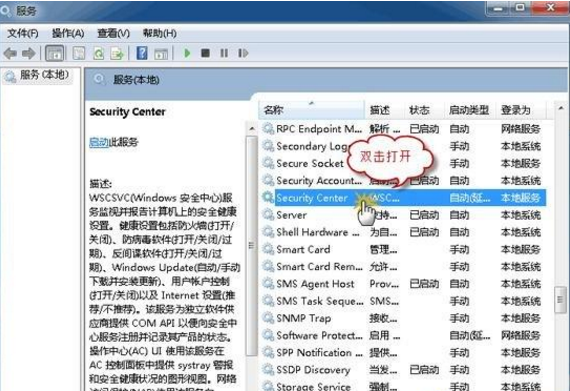Sort by the 名称 column header
The width and height of the screenshot is (570, 391).
click(311, 110)
